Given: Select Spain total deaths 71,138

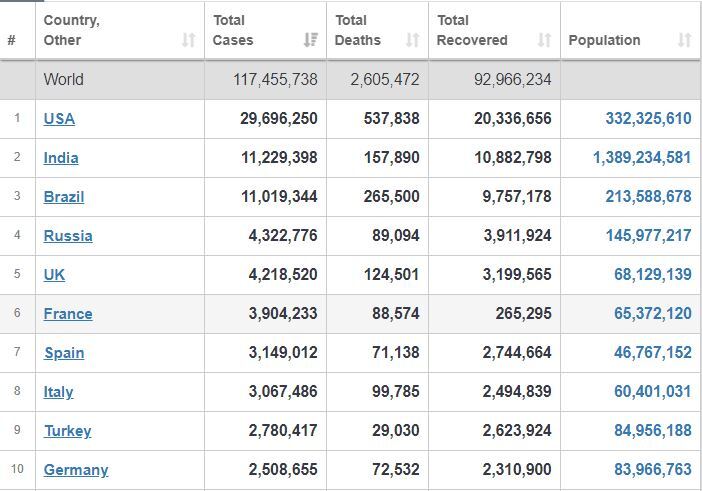Looking at the screenshot, I should click(x=396, y=352).
